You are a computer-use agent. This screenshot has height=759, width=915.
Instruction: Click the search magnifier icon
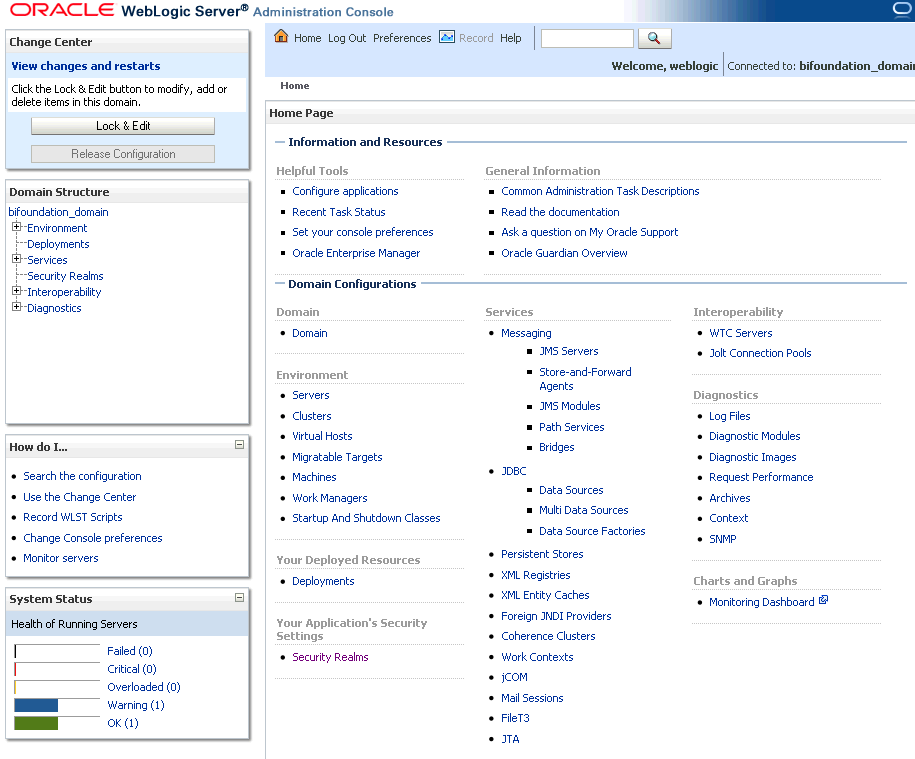[x=654, y=38]
